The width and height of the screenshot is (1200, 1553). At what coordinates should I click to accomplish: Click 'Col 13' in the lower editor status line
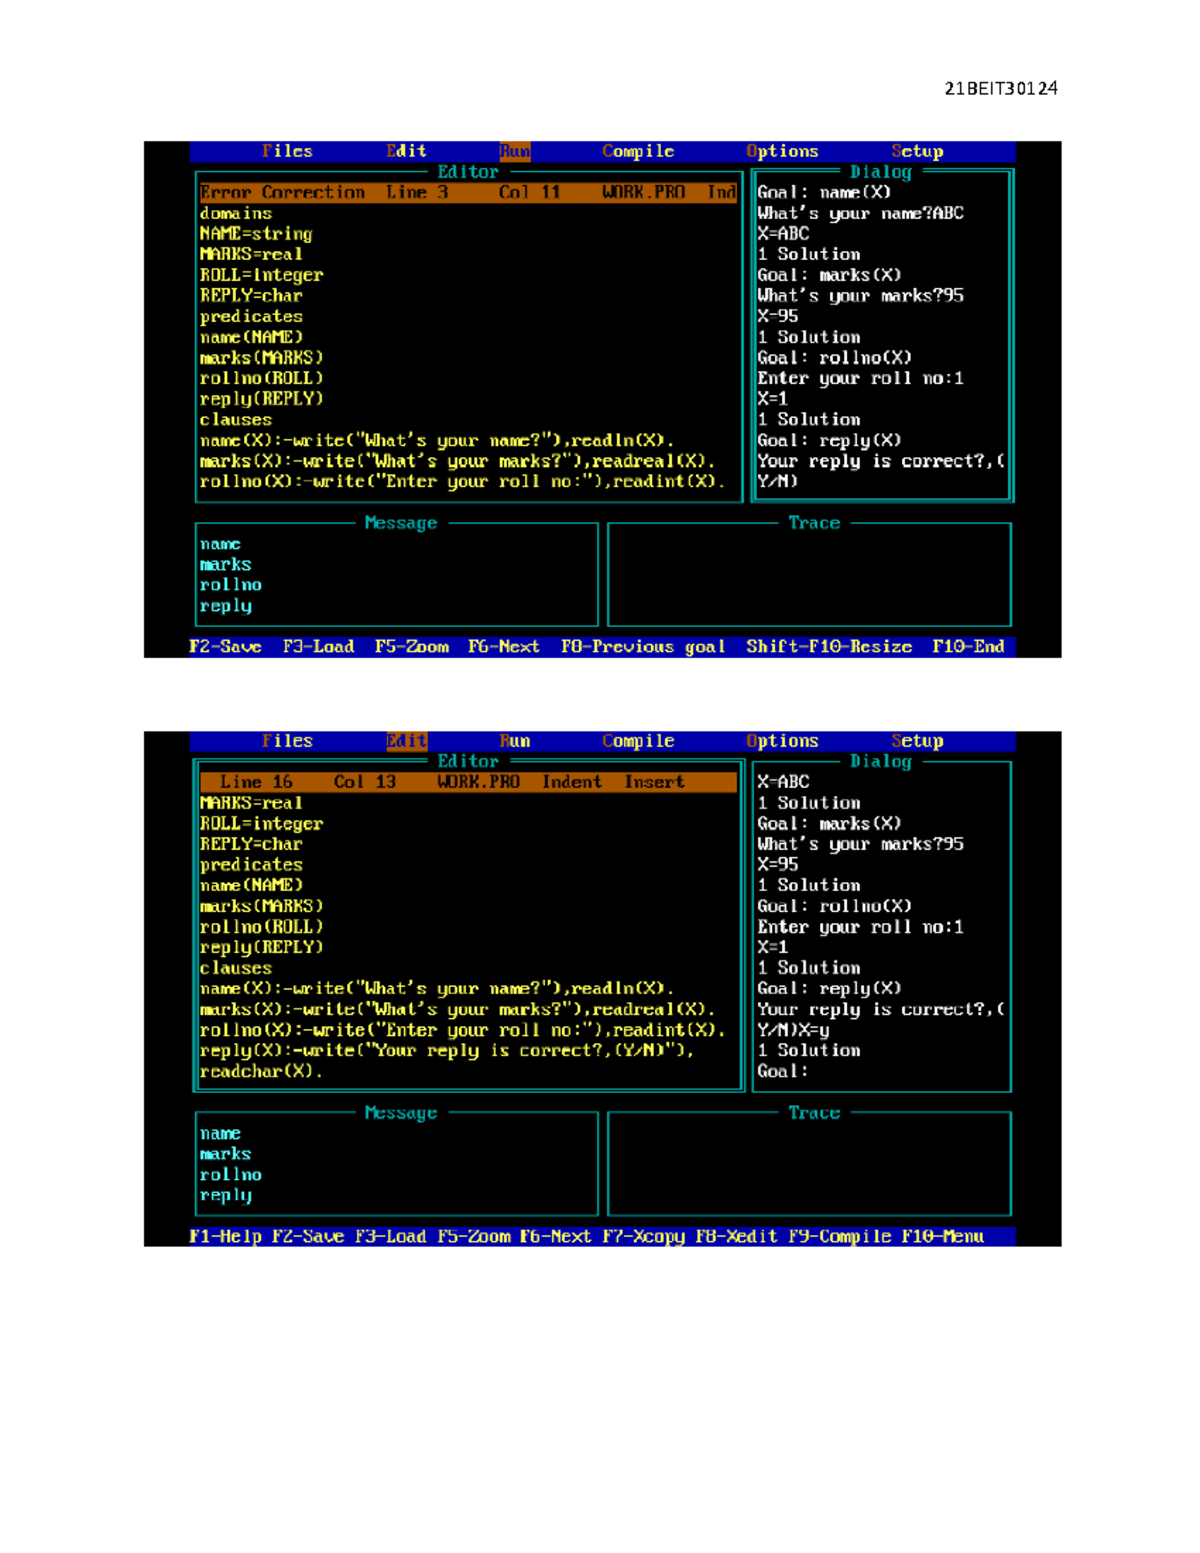pyautogui.click(x=365, y=782)
